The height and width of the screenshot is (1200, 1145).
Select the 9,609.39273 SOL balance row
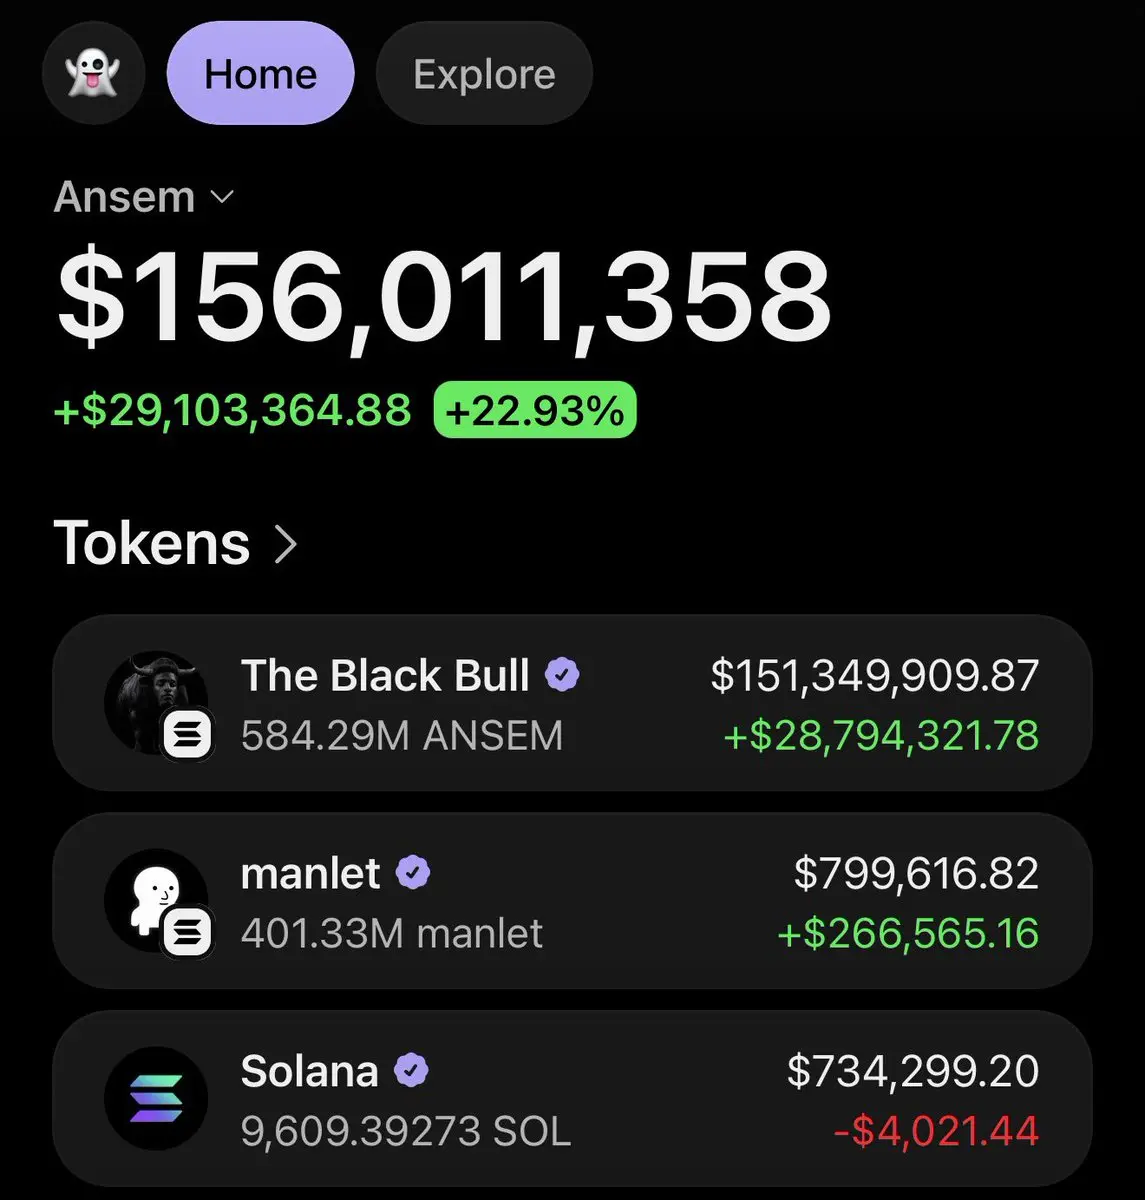click(571, 1099)
